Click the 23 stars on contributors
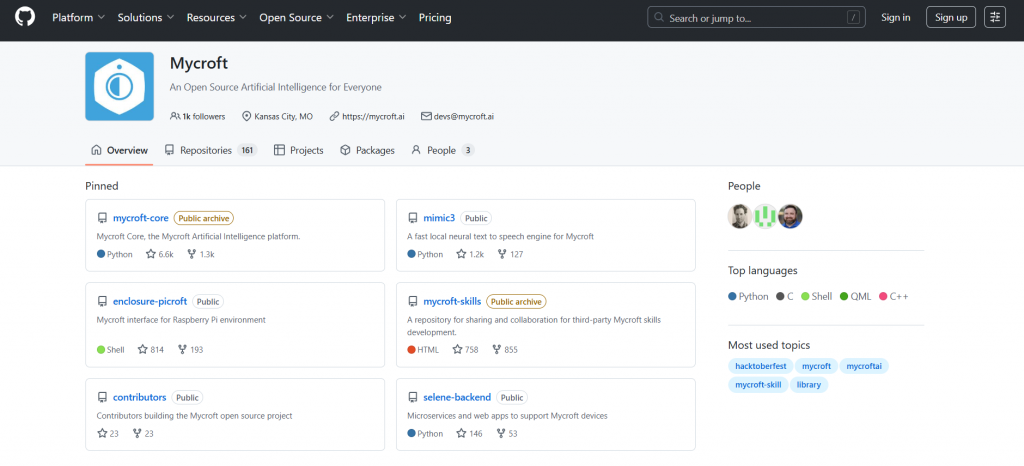Viewport: 1024px width, 466px height. pos(108,433)
